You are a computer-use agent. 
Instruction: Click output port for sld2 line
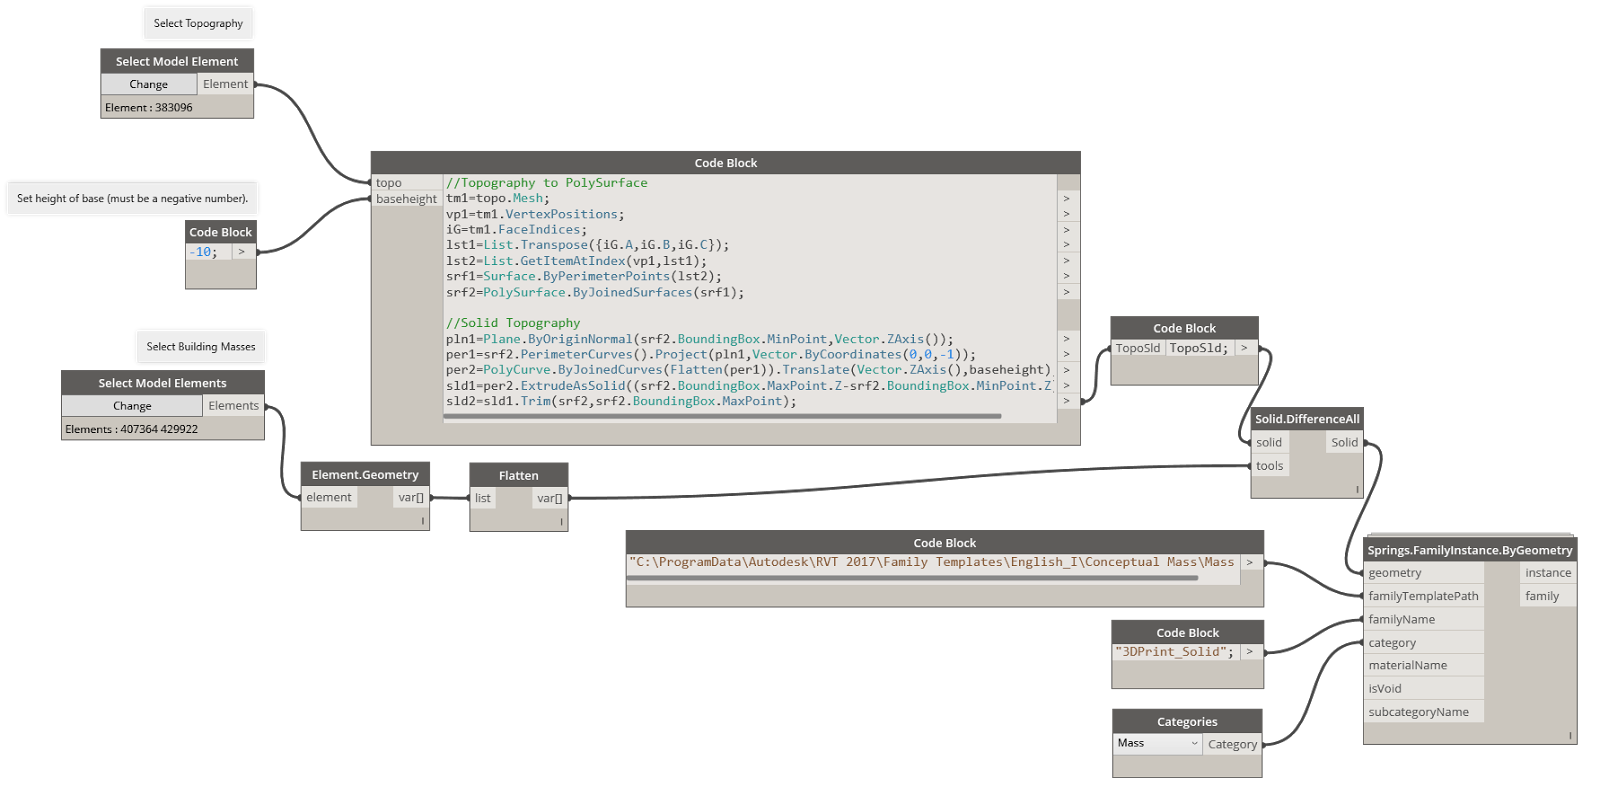(x=1067, y=401)
